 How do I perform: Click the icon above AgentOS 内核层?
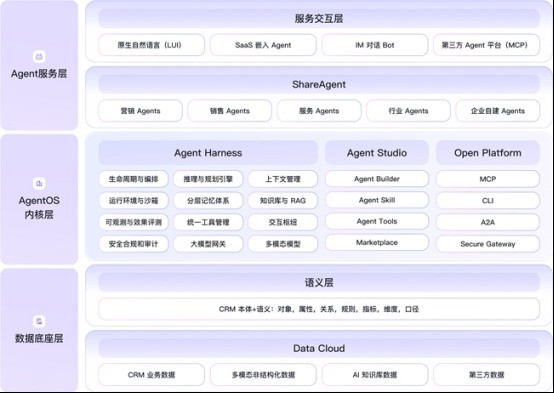click(39, 183)
